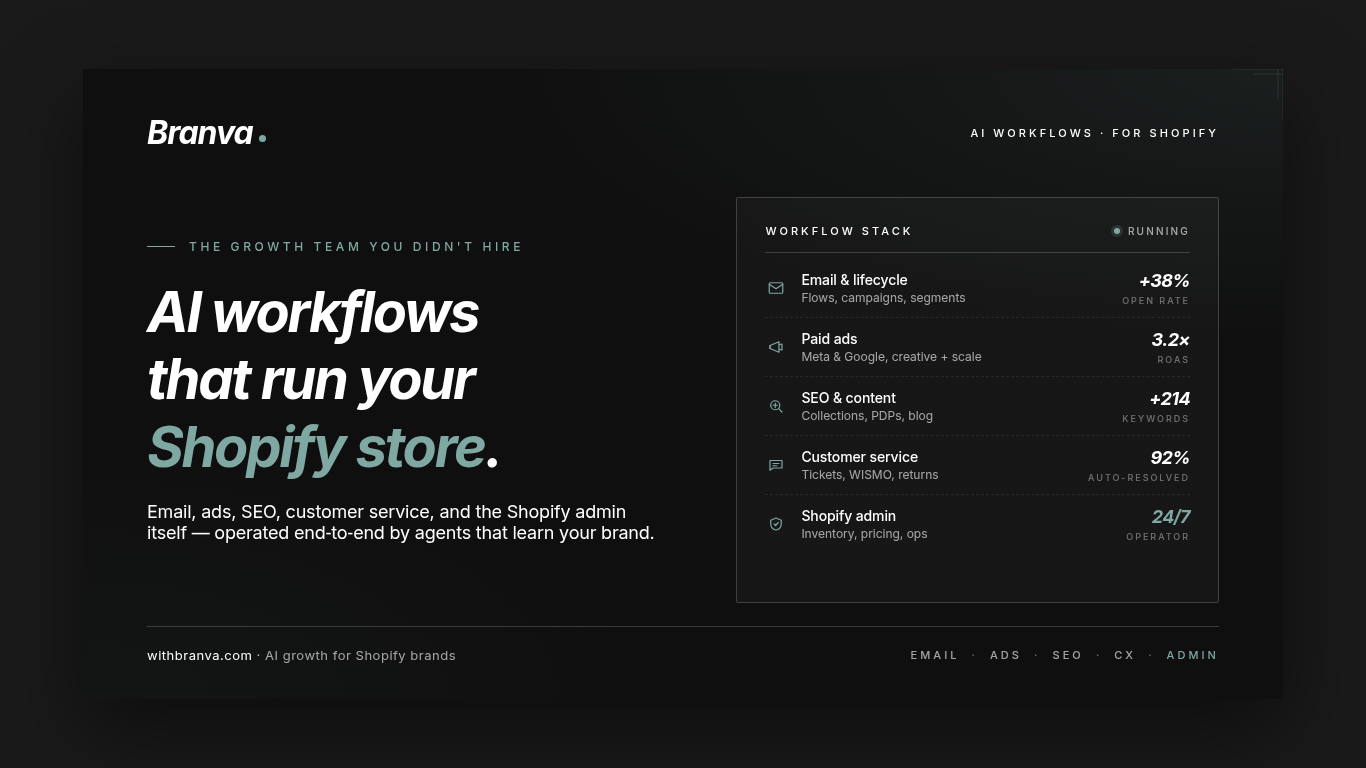
Task: Click 'Tickets, WISMO, returns' subtitle
Action: (870, 475)
